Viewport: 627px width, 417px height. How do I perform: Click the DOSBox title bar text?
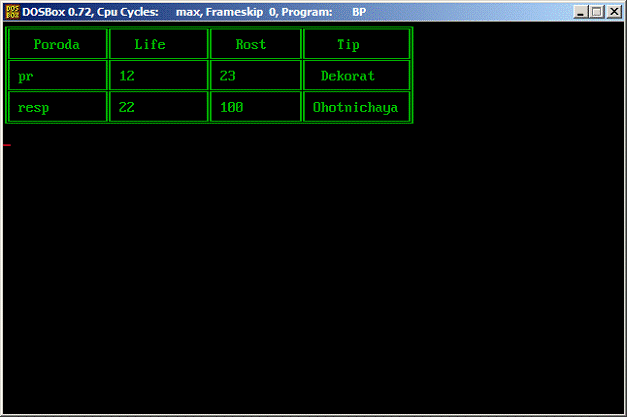194,12
